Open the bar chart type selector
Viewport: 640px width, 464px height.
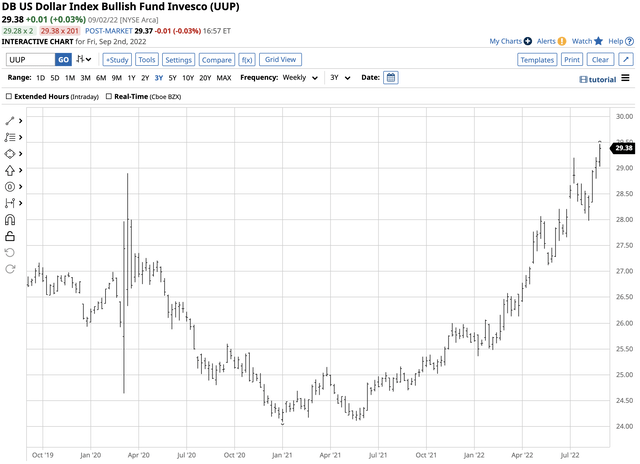point(84,60)
